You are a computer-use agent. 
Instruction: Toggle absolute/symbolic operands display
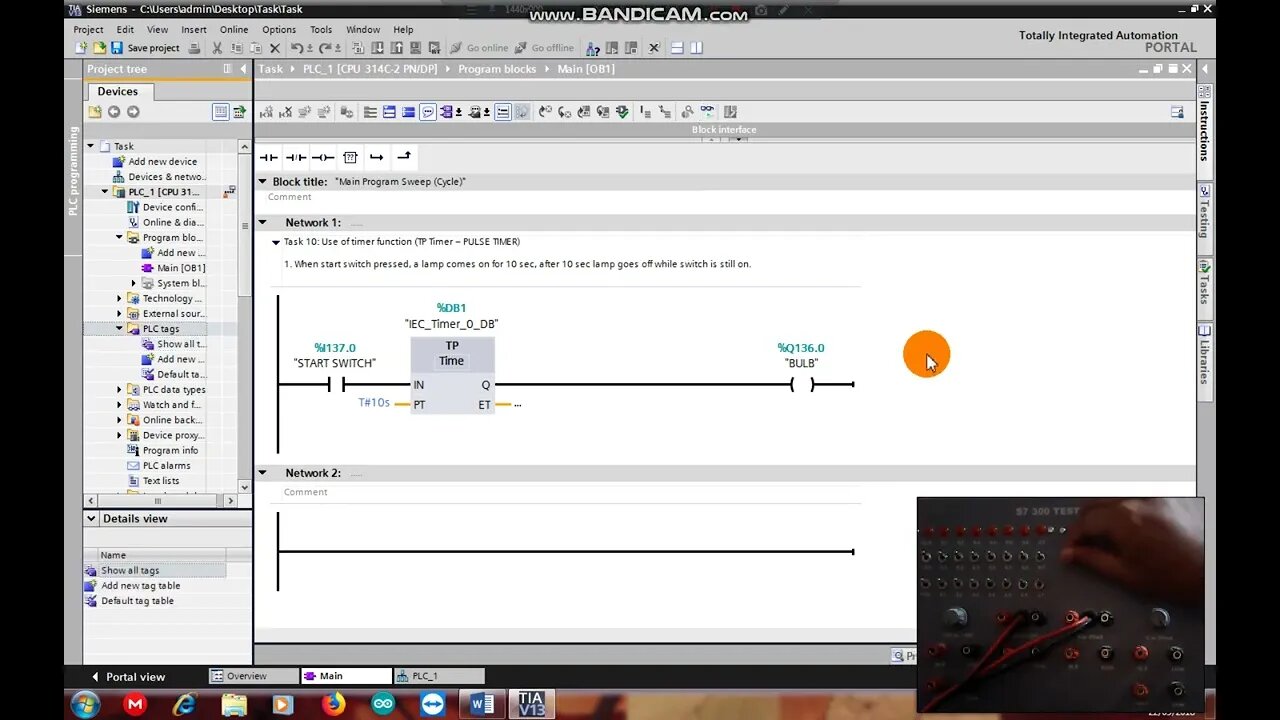tap(447, 112)
